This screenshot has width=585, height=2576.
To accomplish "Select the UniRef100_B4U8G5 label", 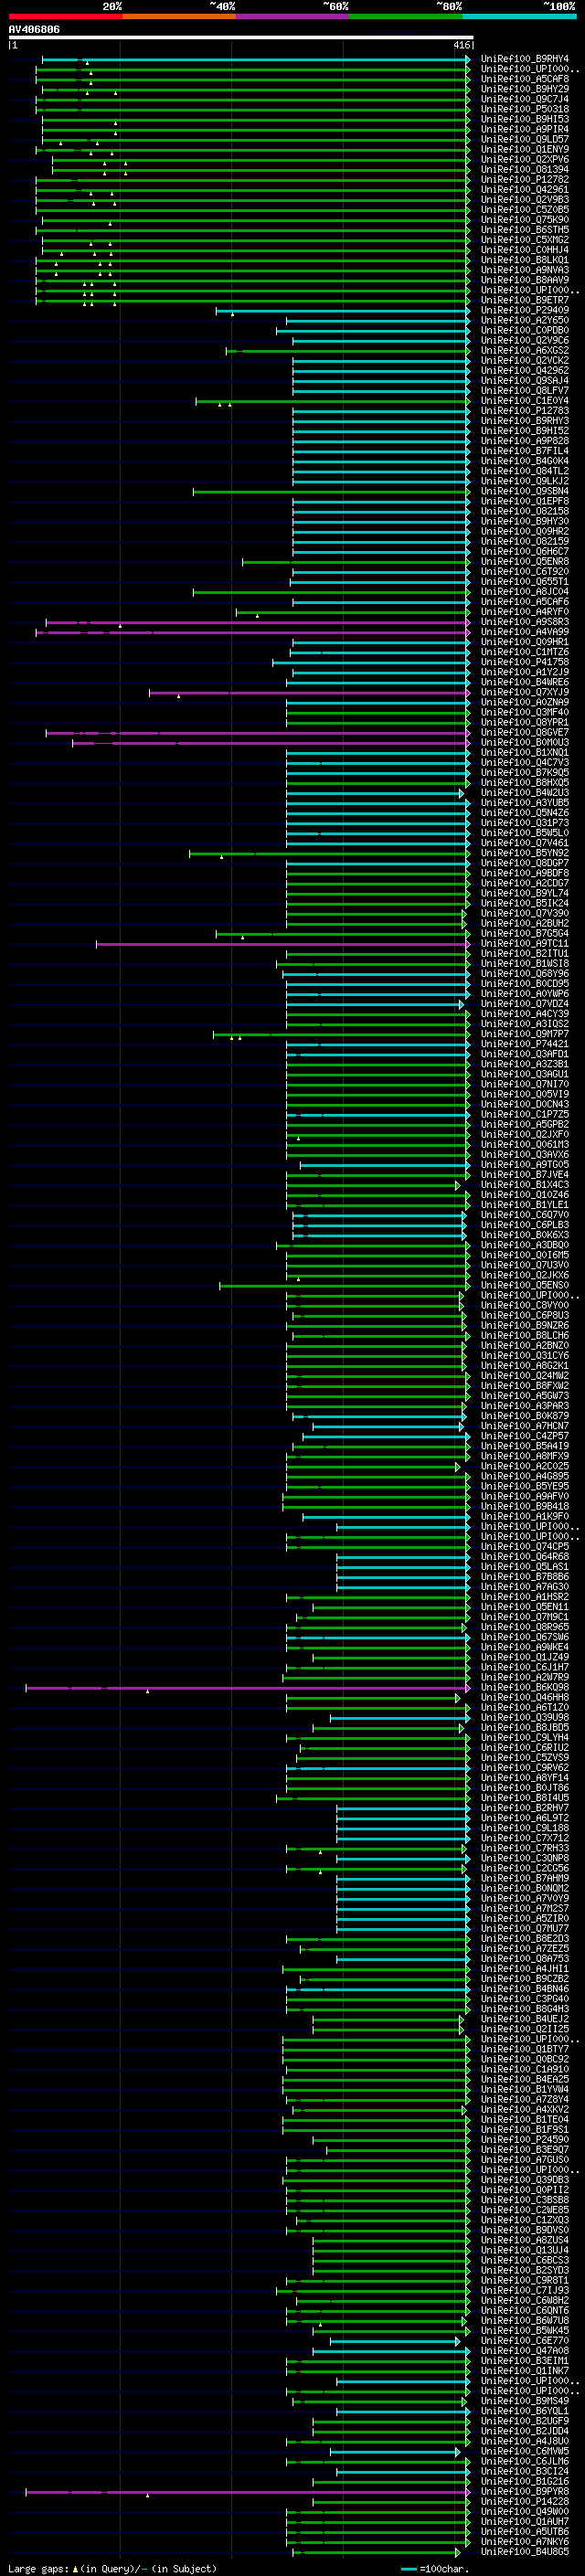I will [525, 2552].
